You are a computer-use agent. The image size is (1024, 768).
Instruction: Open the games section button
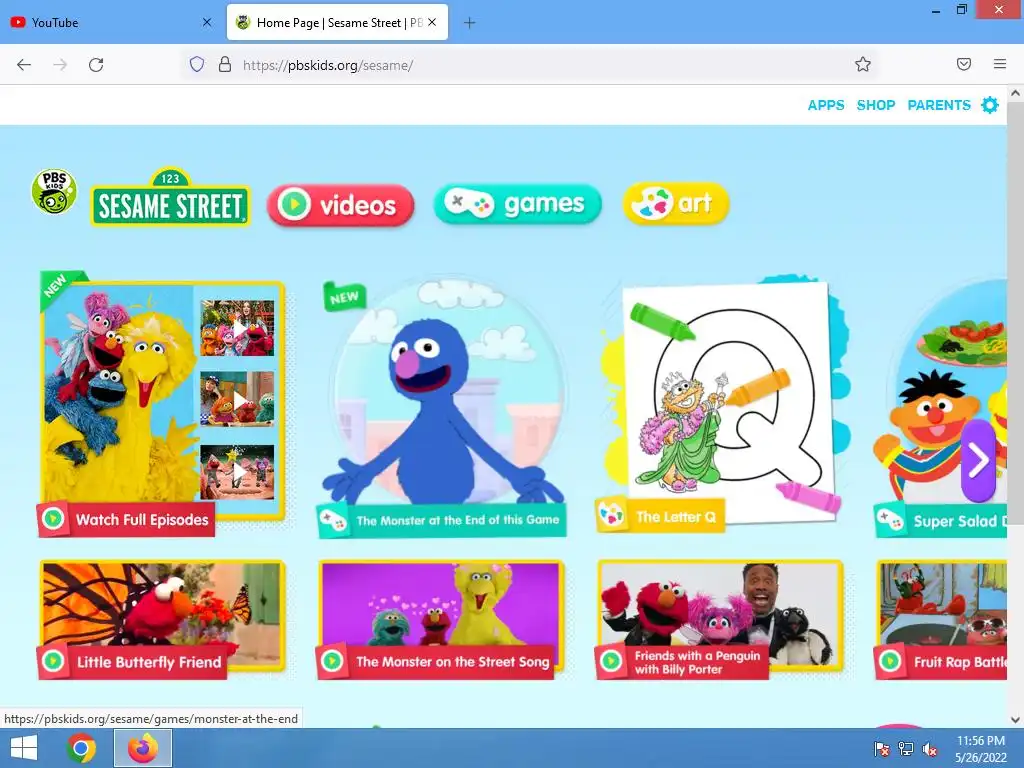pos(517,204)
